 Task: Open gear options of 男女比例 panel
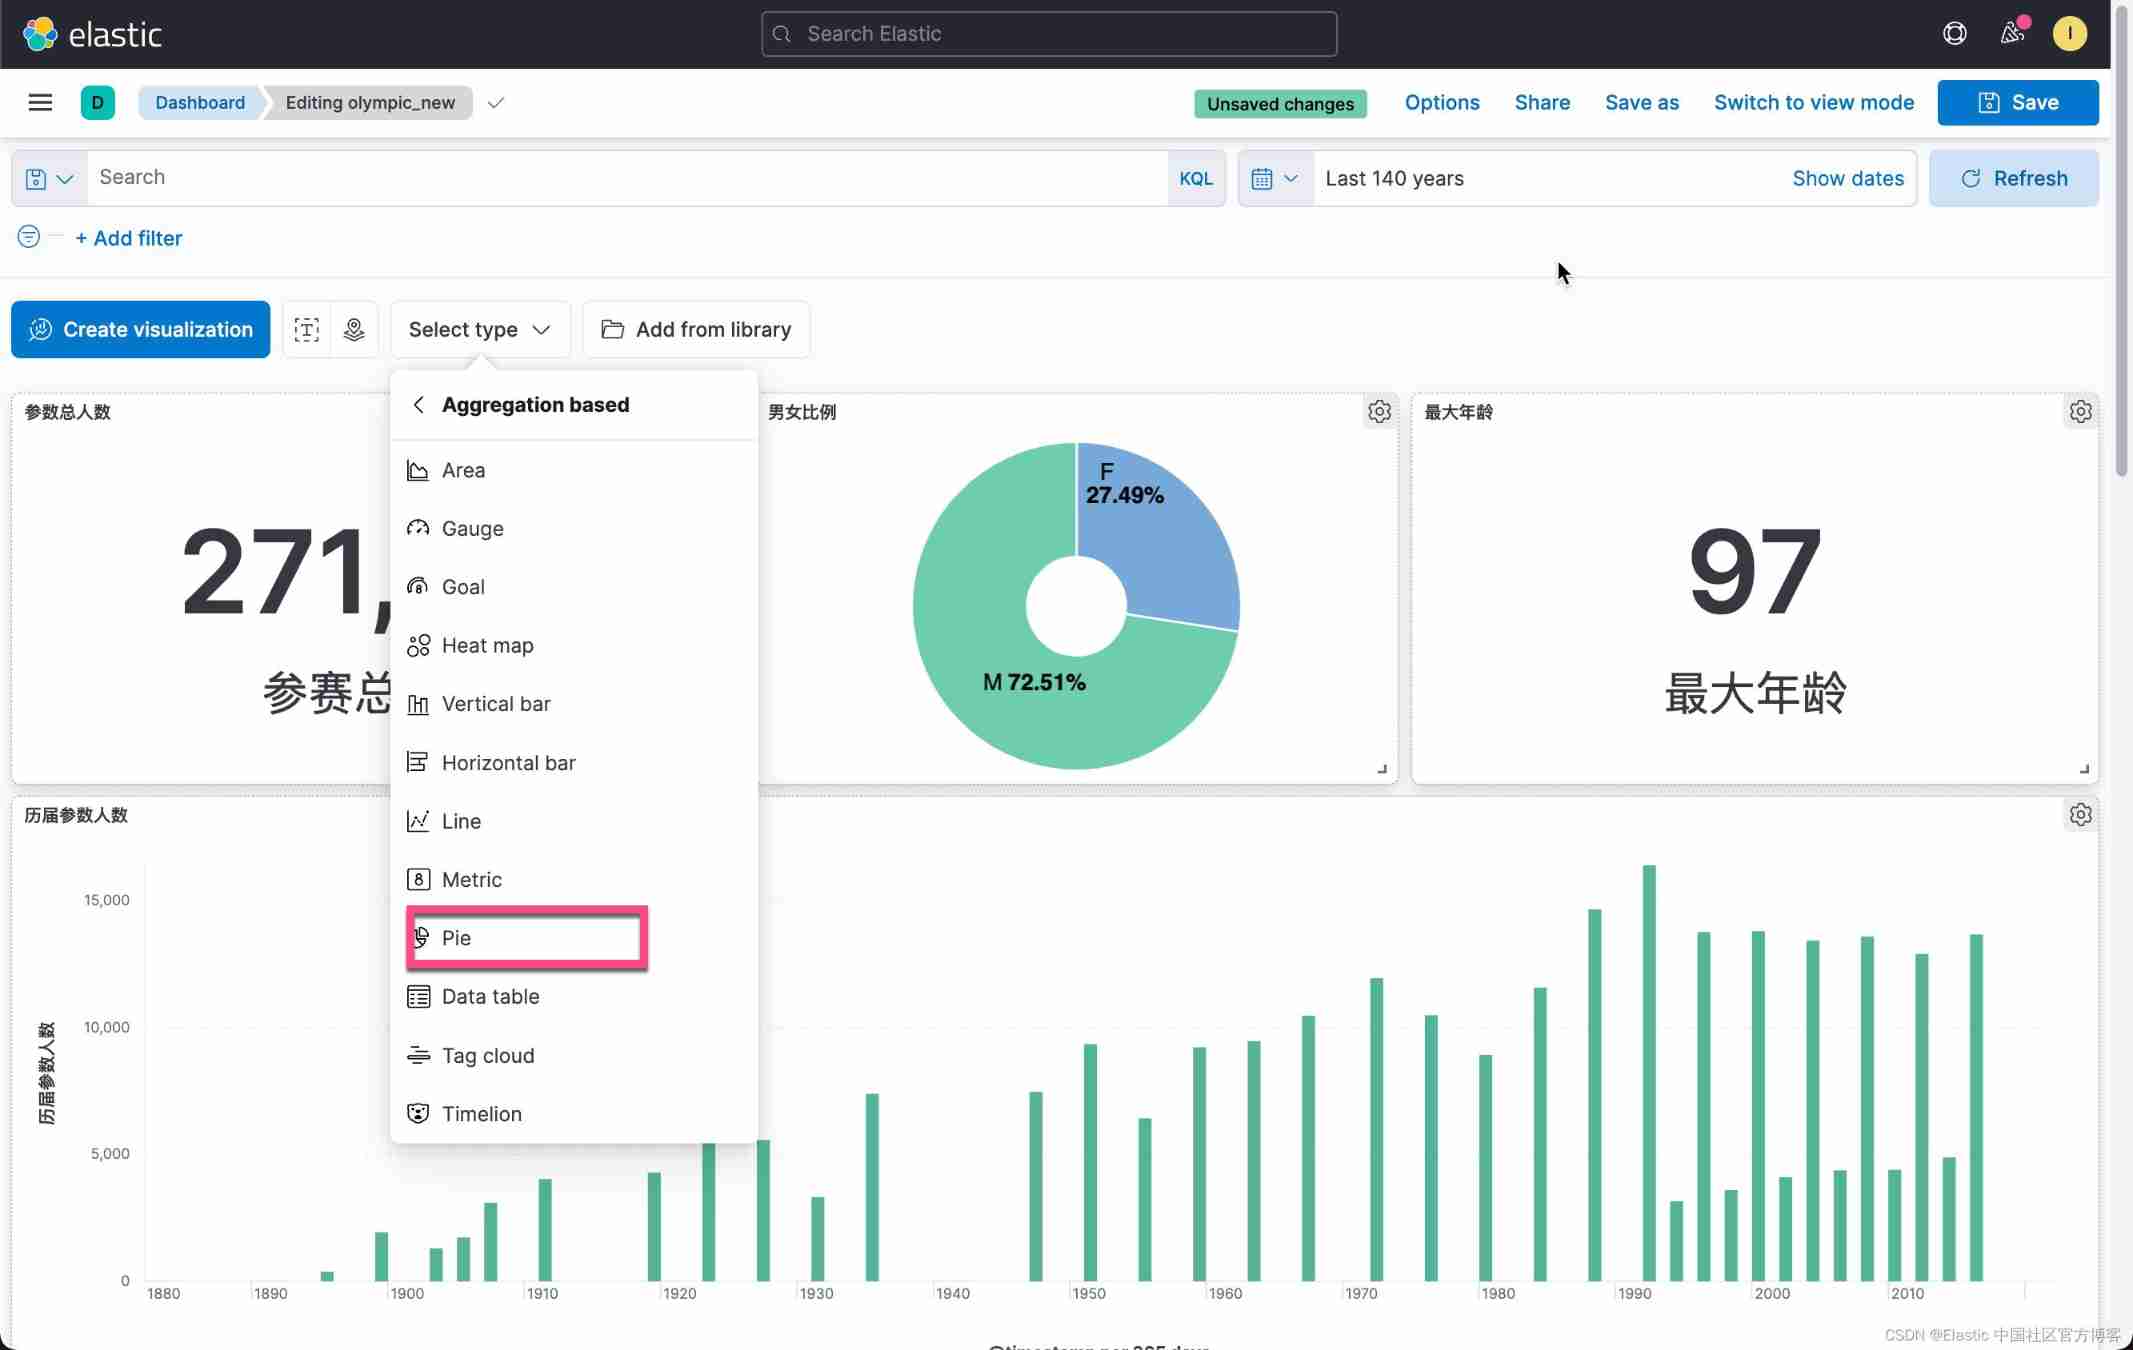coord(1379,412)
